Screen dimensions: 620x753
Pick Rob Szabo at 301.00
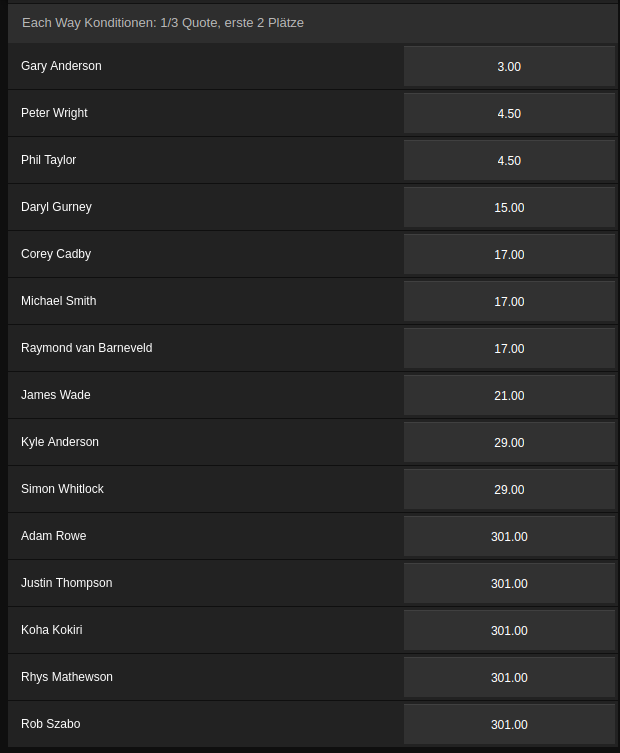point(509,725)
